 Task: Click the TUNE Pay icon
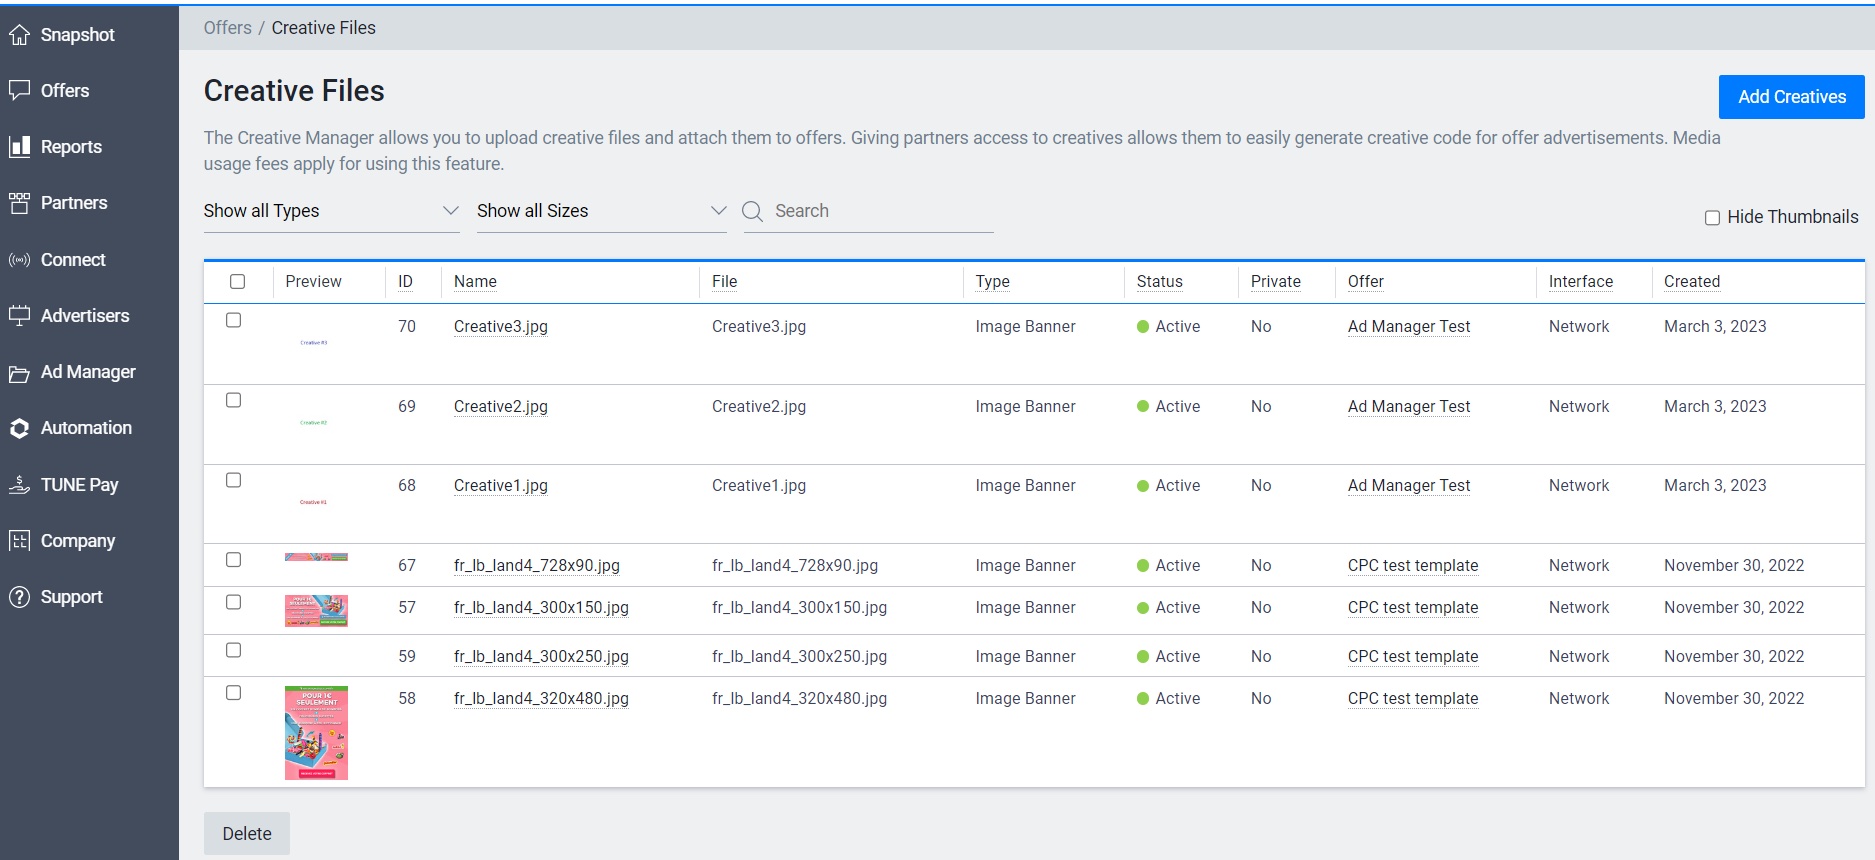click(19, 485)
